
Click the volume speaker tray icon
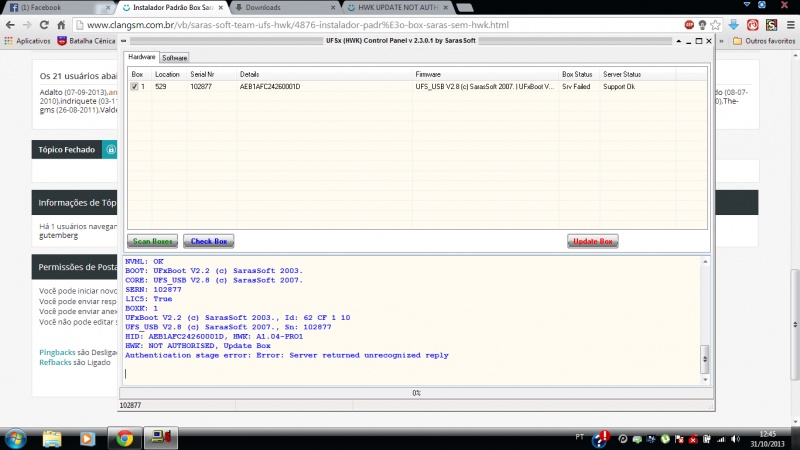[735, 439]
